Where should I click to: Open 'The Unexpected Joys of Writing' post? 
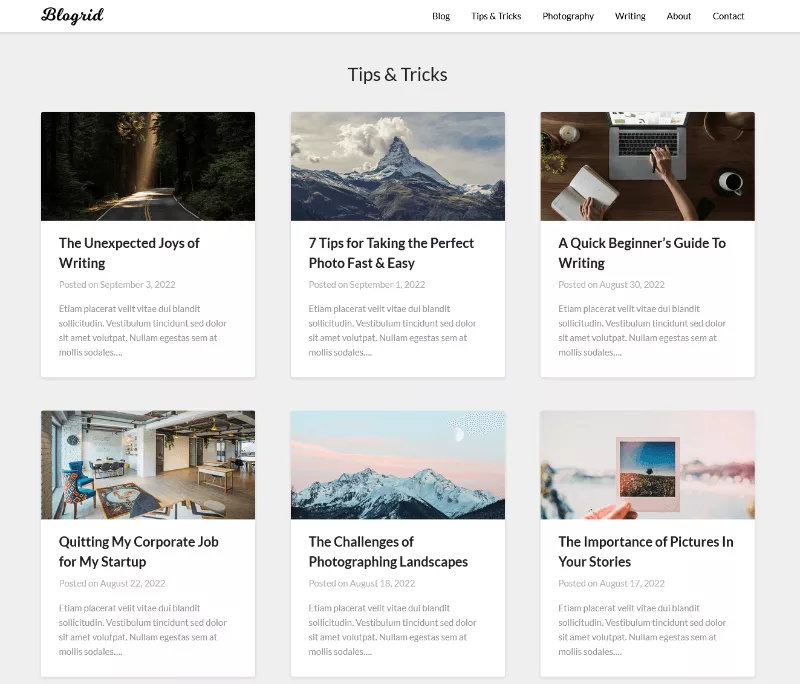tap(129, 252)
